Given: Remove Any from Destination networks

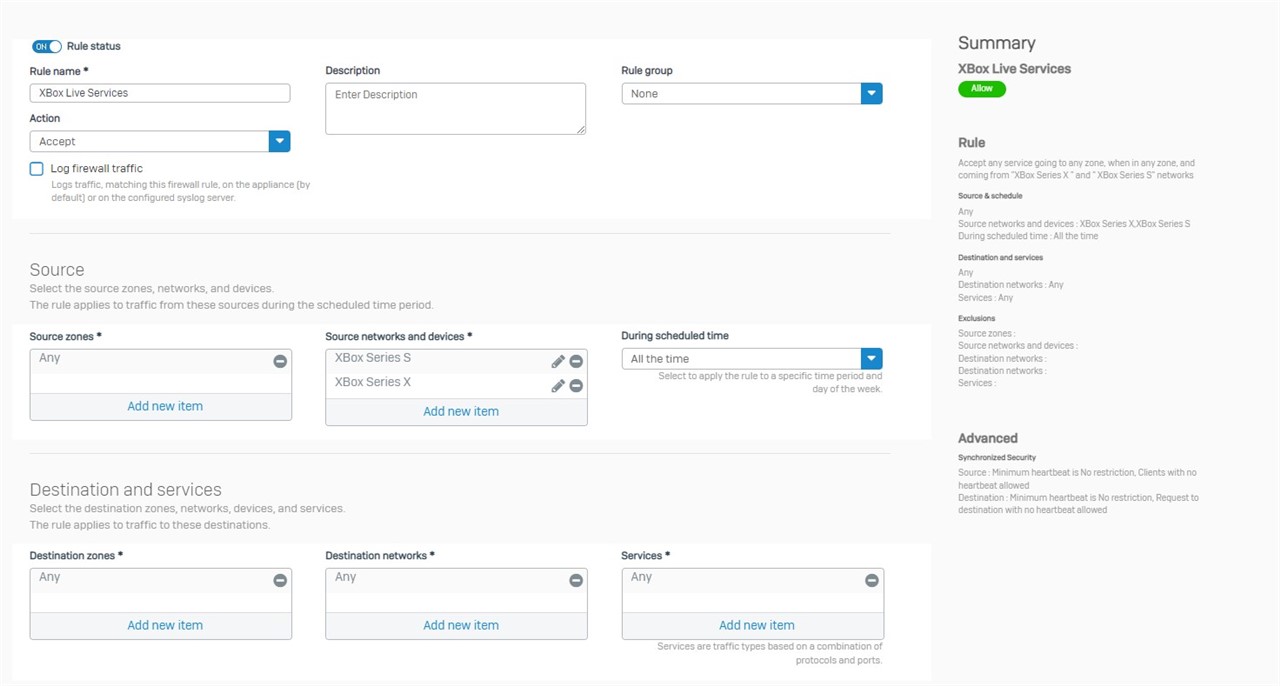Looking at the screenshot, I should (576, 580).
